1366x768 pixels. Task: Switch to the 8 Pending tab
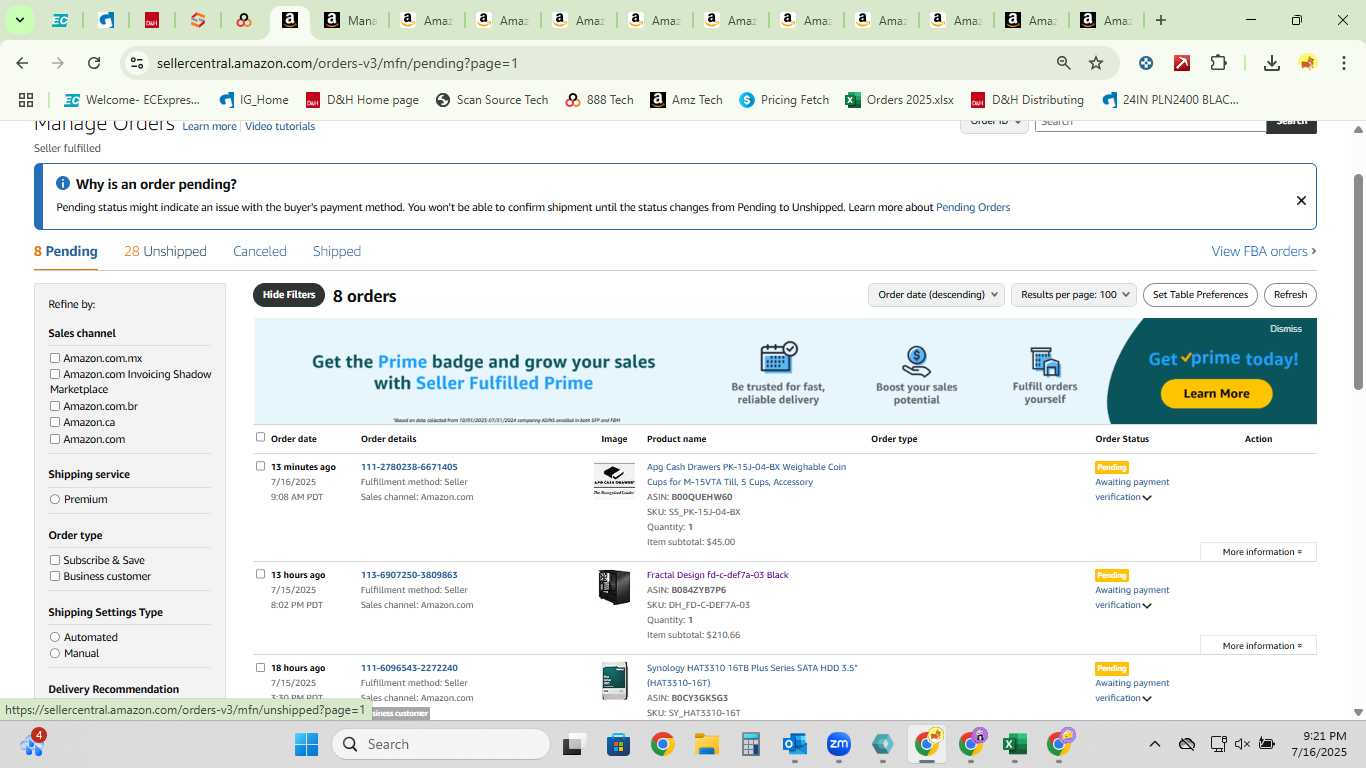pyautogui.click(x=66, y=251)
